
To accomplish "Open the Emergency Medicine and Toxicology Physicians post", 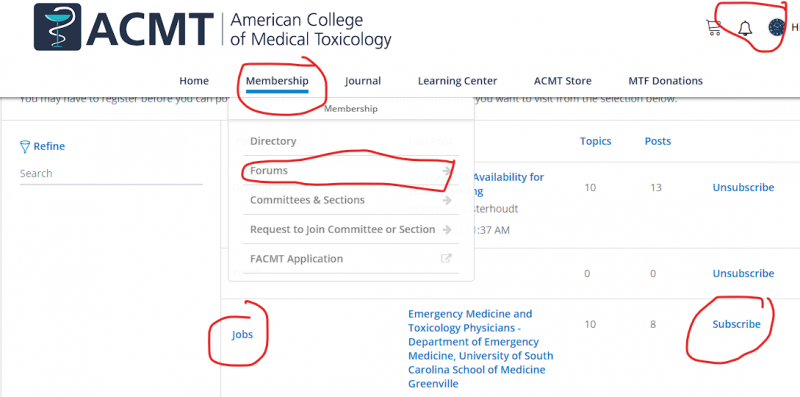I will coord(481,349).
